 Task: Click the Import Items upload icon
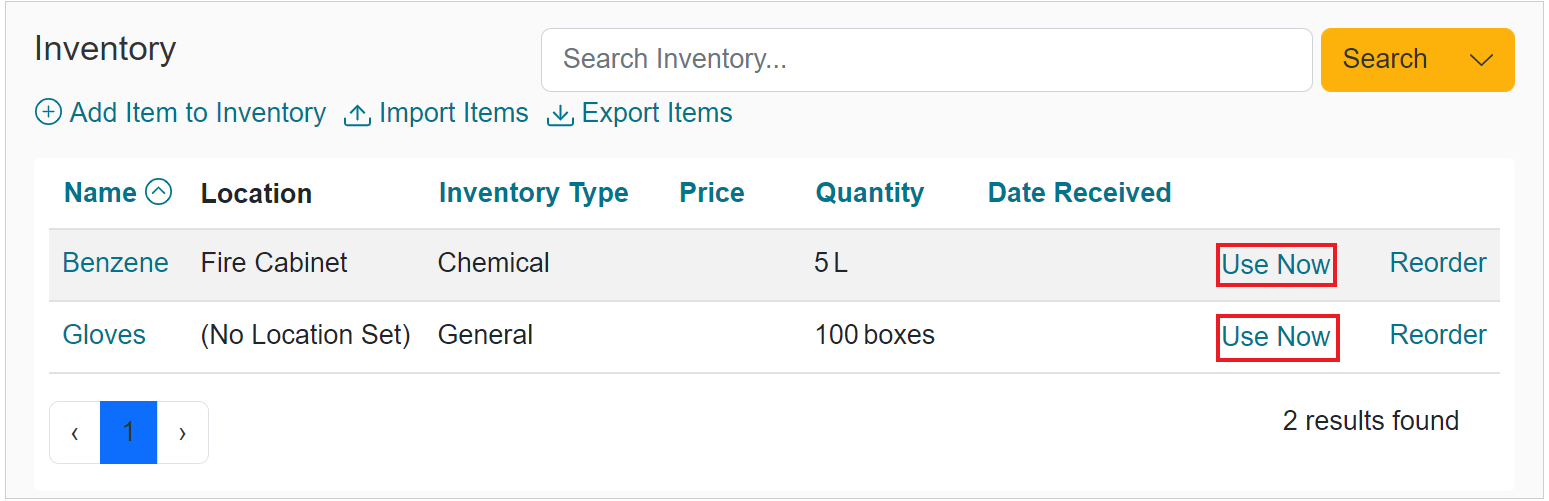(x=357, y=115)
